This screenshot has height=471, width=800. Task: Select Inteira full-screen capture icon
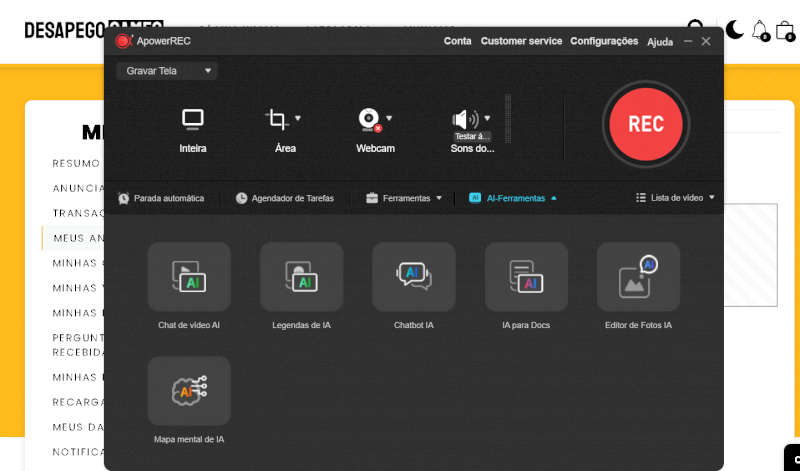(x=193, y=119)
